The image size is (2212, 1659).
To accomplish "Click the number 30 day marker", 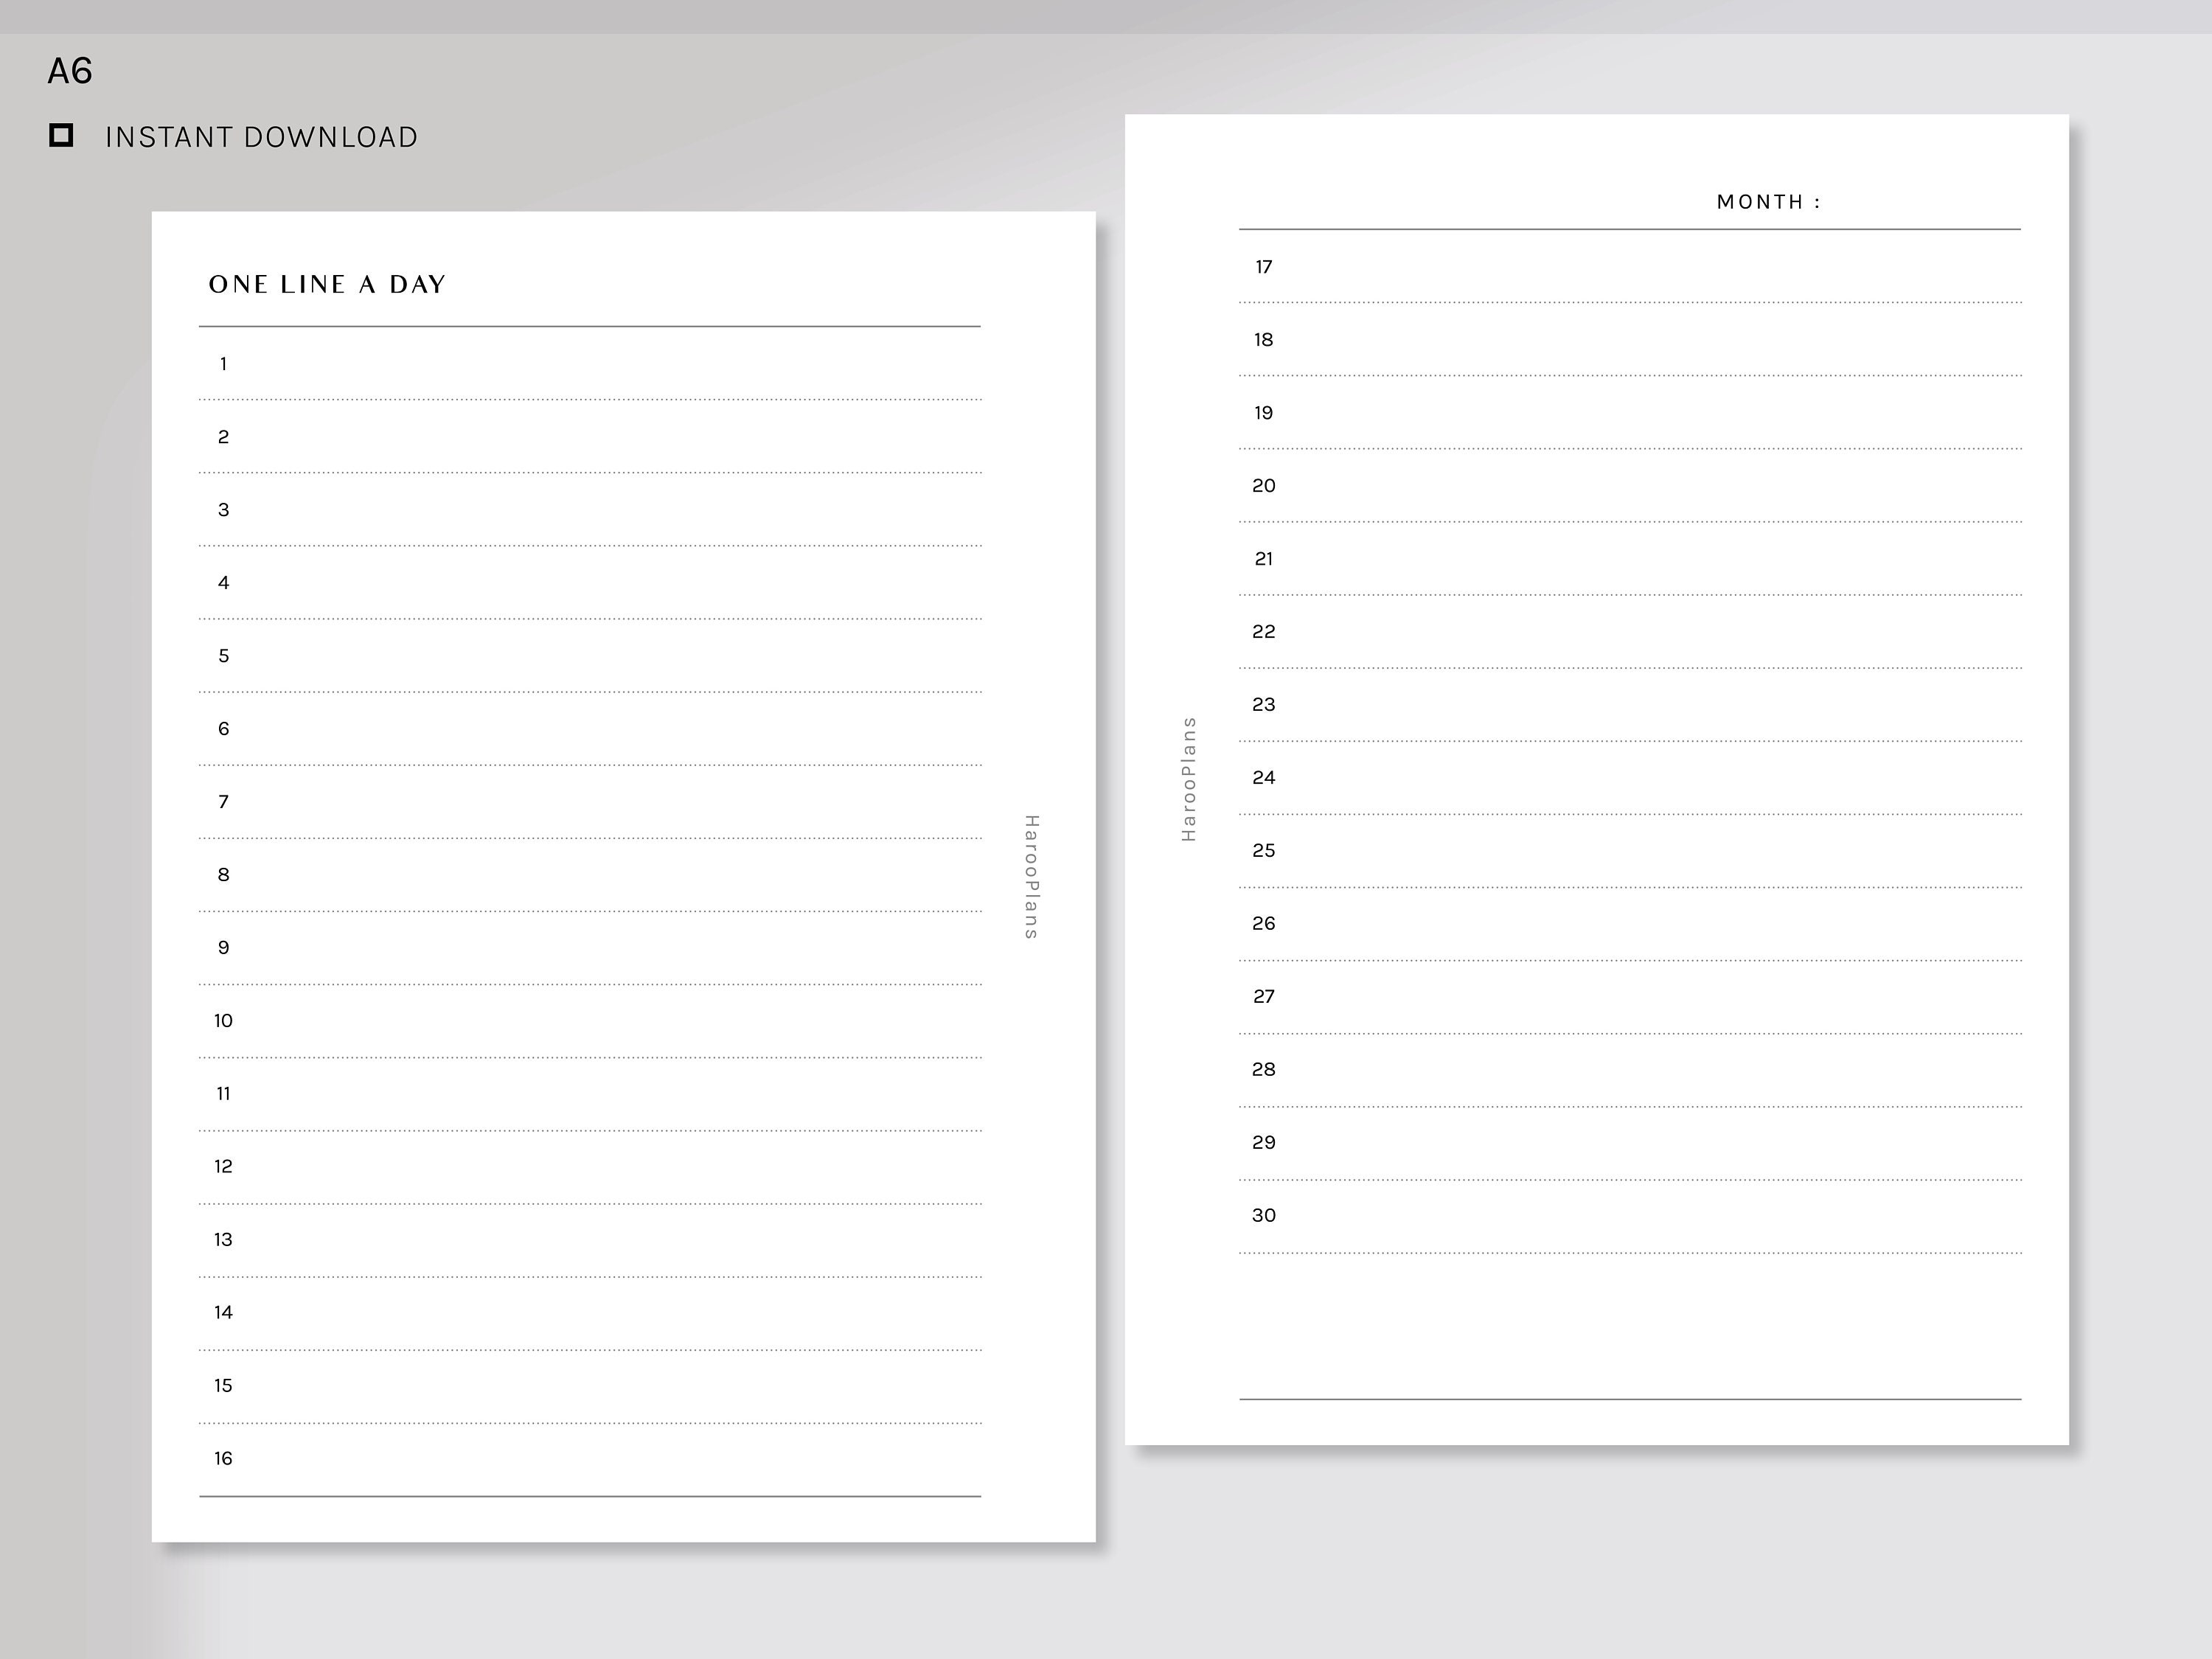I will click(1264, 1215).
